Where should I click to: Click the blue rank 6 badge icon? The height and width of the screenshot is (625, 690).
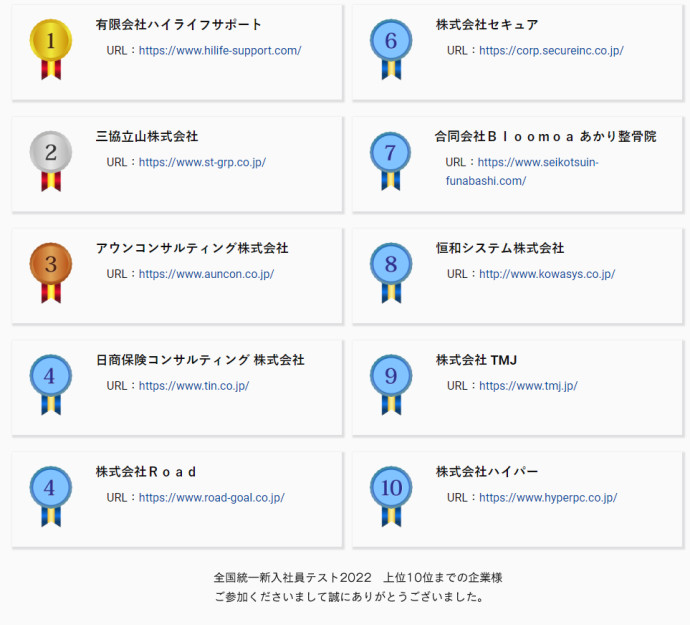391,49
